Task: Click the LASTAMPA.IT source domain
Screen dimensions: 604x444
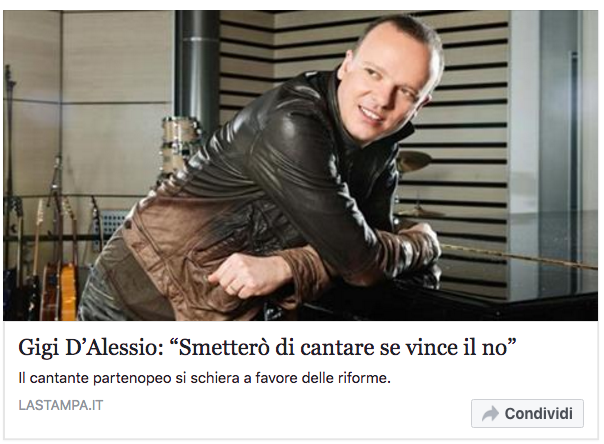Action: point(61,405)
